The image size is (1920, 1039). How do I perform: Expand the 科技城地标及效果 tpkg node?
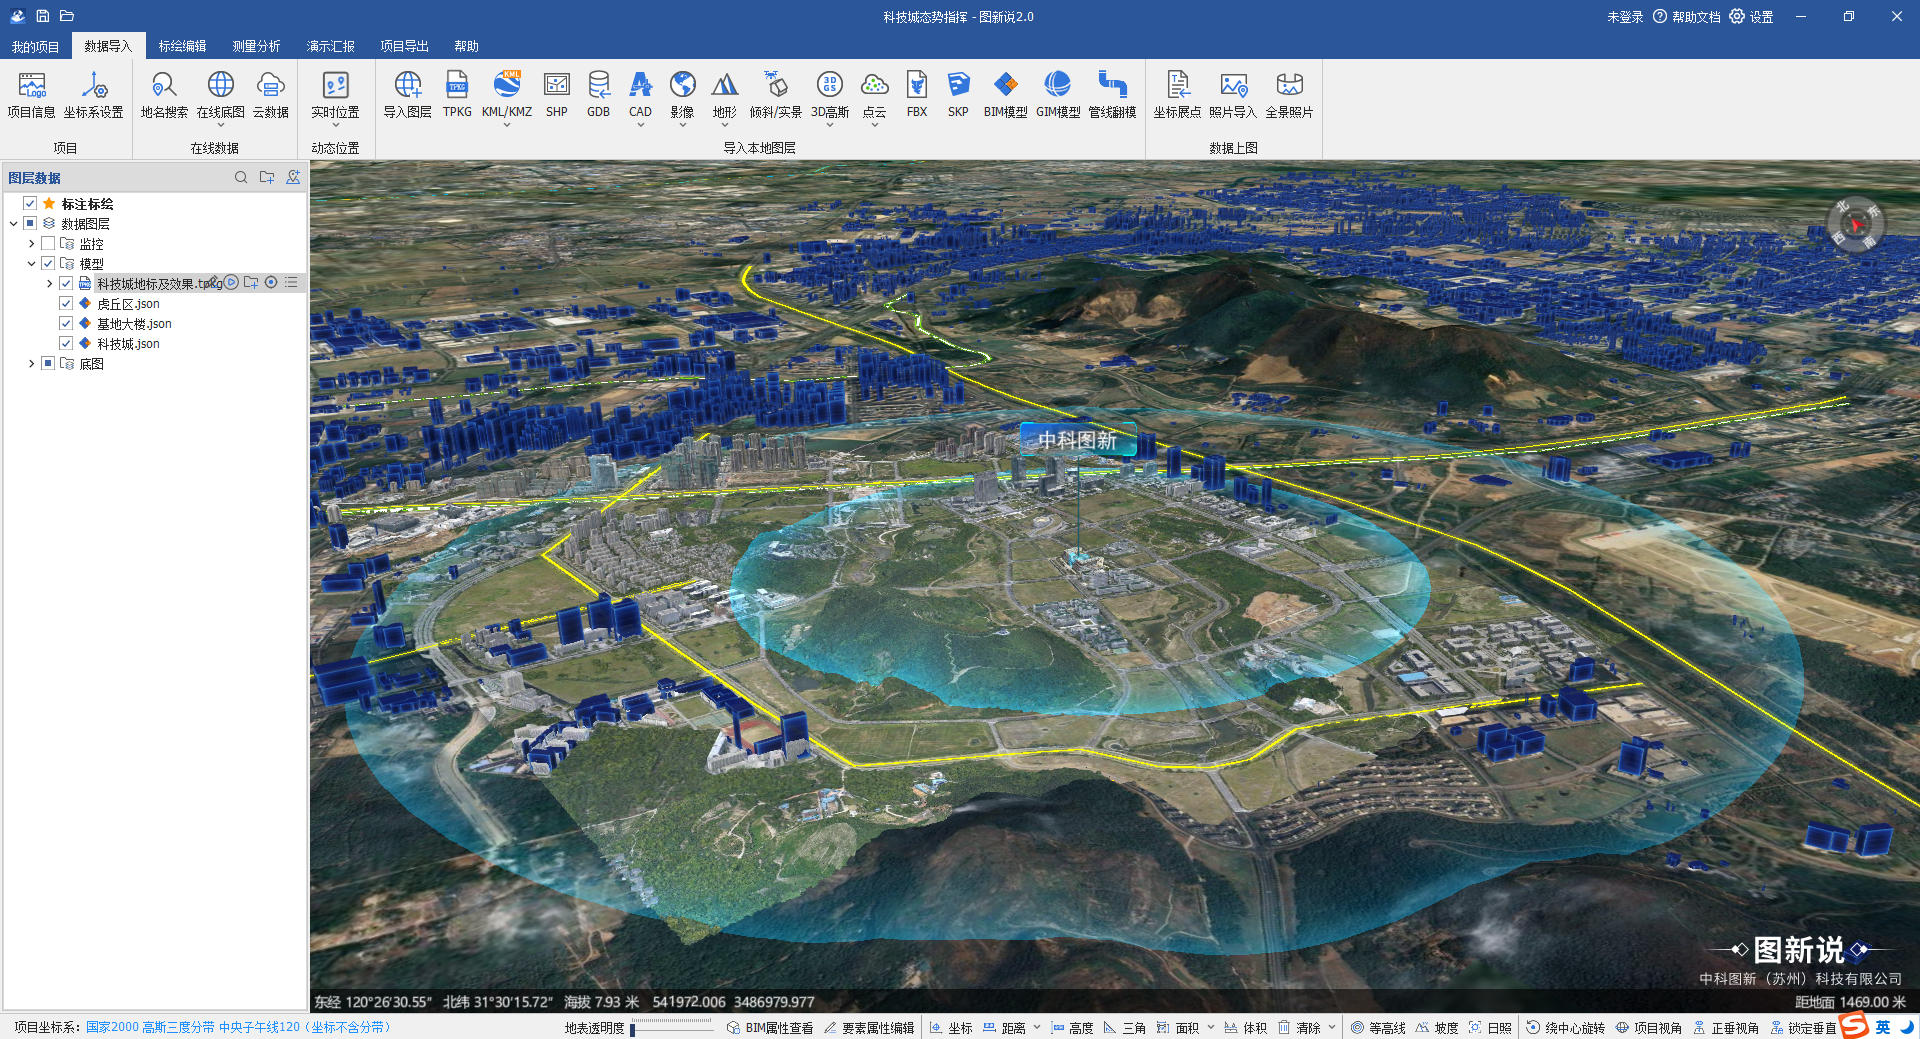tap(49, 283)
